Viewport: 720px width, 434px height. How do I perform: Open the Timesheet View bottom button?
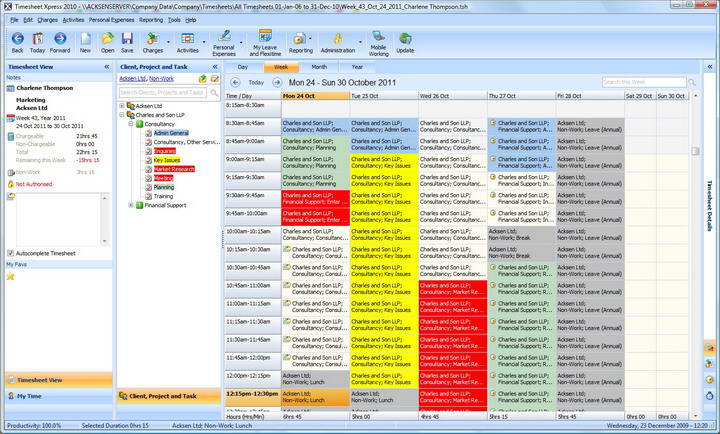click(59, 380)
